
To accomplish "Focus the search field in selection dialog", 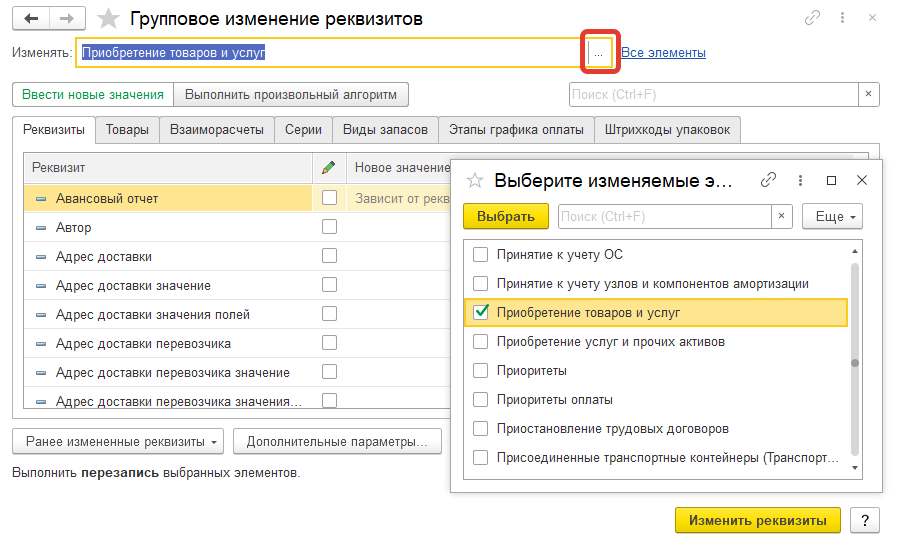I will [x=663, y=216].
